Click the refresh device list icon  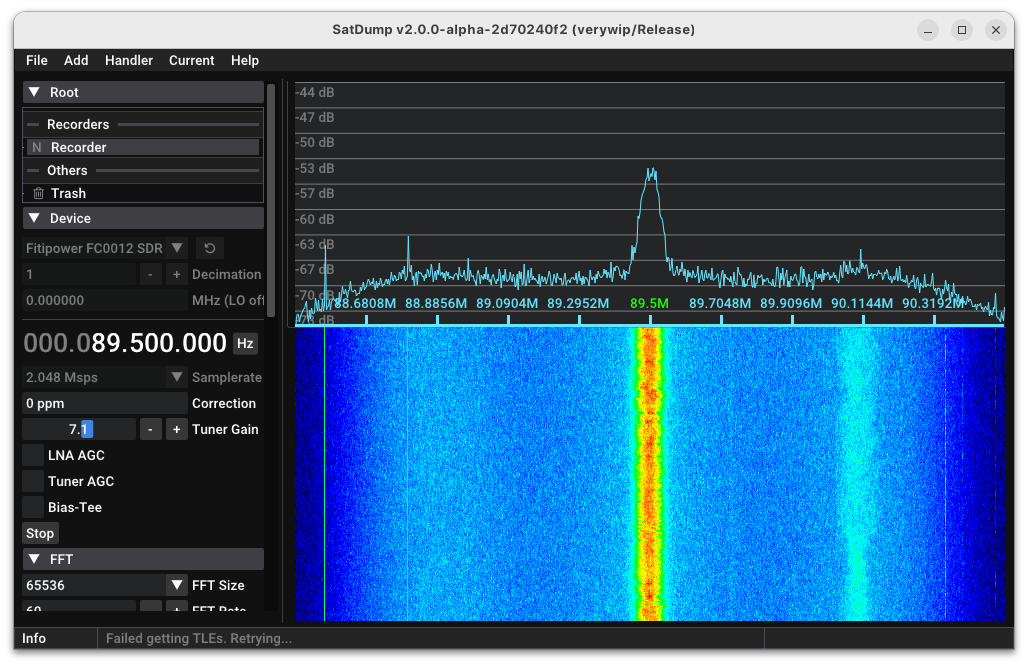[x=209, y=248]
